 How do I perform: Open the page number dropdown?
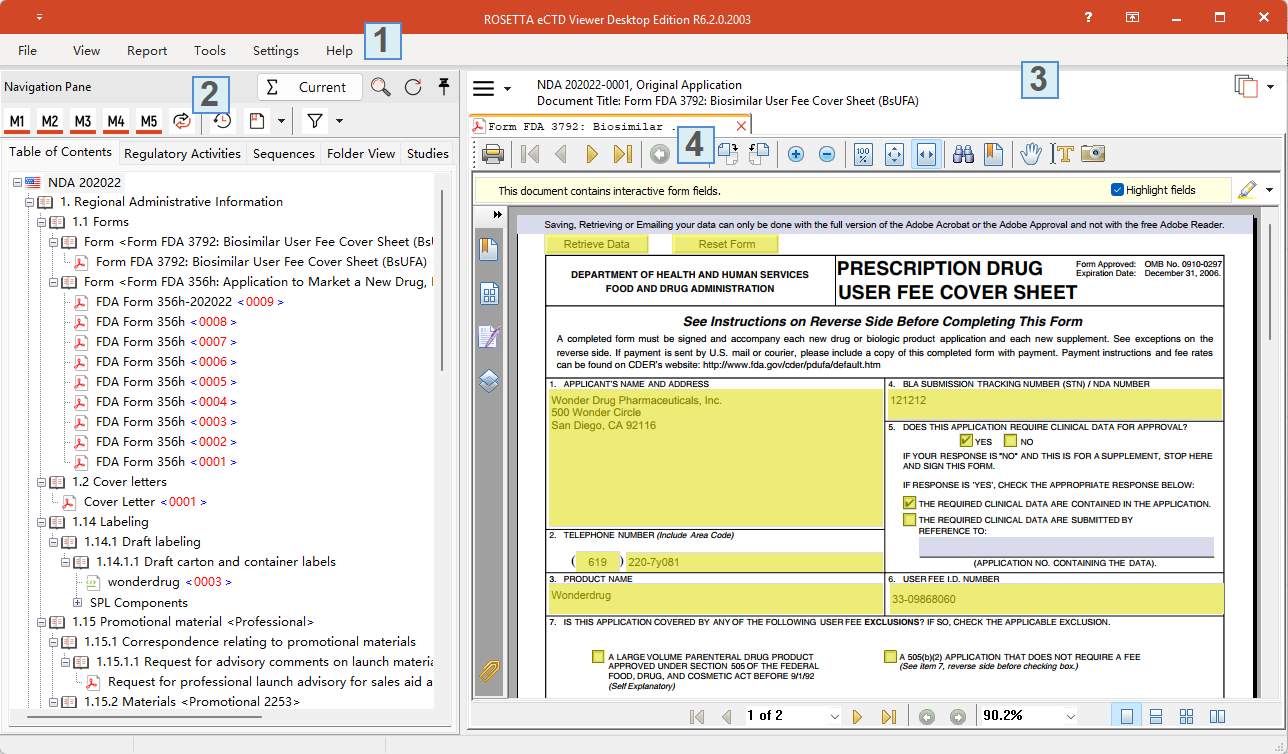(x=835, y=716)
